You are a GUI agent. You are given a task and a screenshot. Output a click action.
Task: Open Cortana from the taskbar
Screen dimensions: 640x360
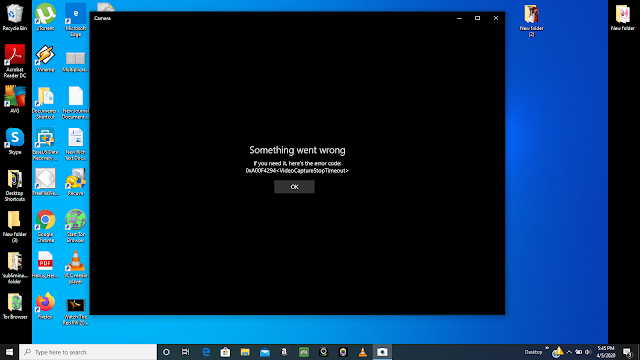click(x=166, y=352)
